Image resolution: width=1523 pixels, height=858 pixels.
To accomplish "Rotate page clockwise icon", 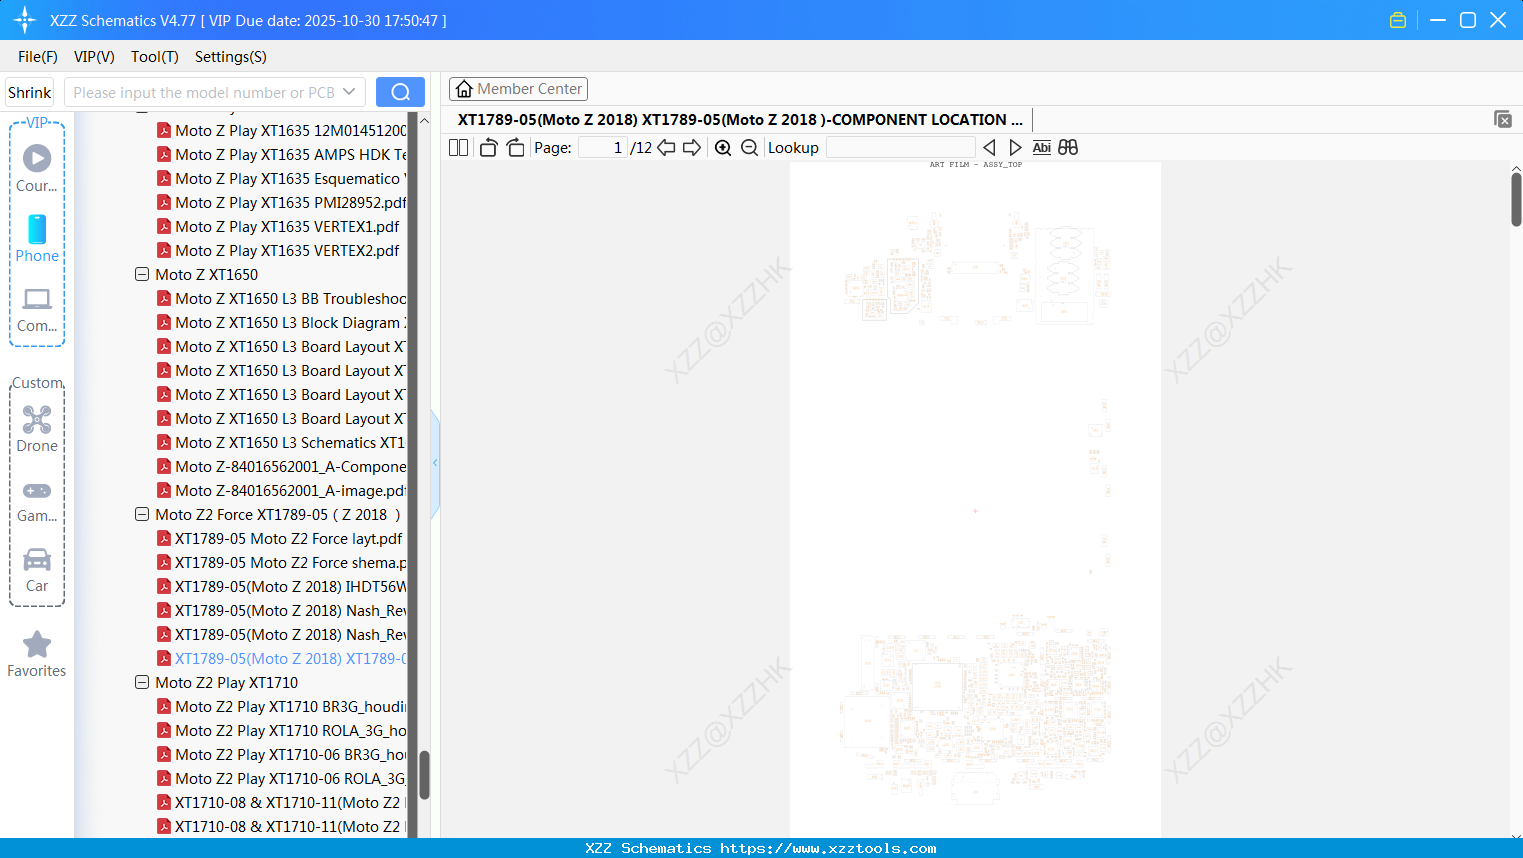I will coord(515,148).
